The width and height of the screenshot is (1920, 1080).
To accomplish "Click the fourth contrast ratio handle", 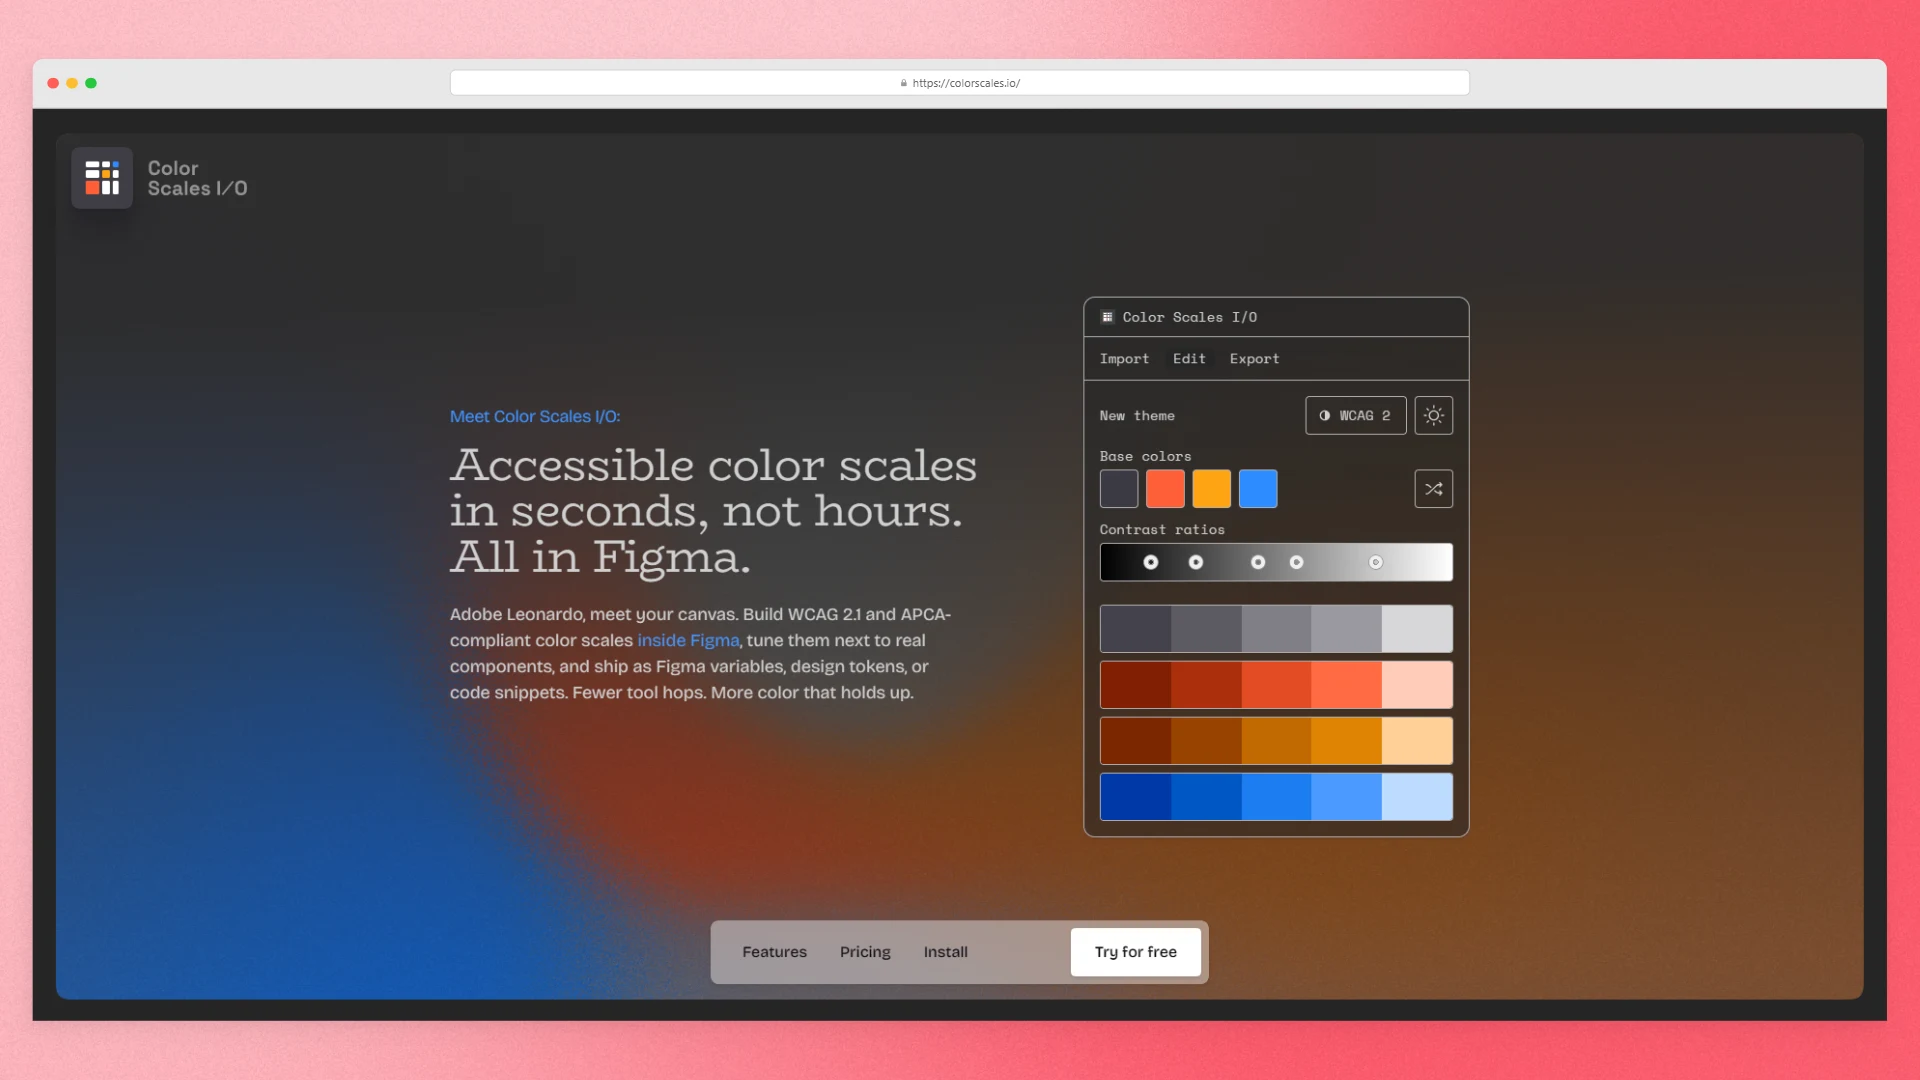I will (x=1296, y=562).
